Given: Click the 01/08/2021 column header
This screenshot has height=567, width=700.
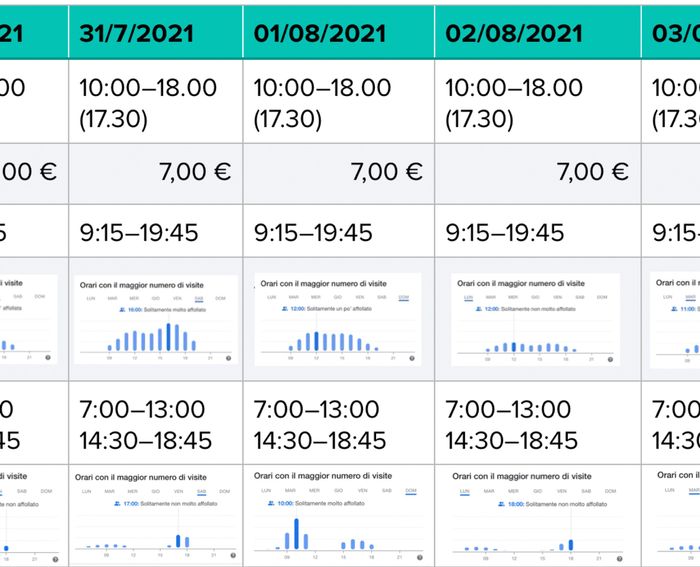Looking at the screenshot, I should [x=337, y=31].
